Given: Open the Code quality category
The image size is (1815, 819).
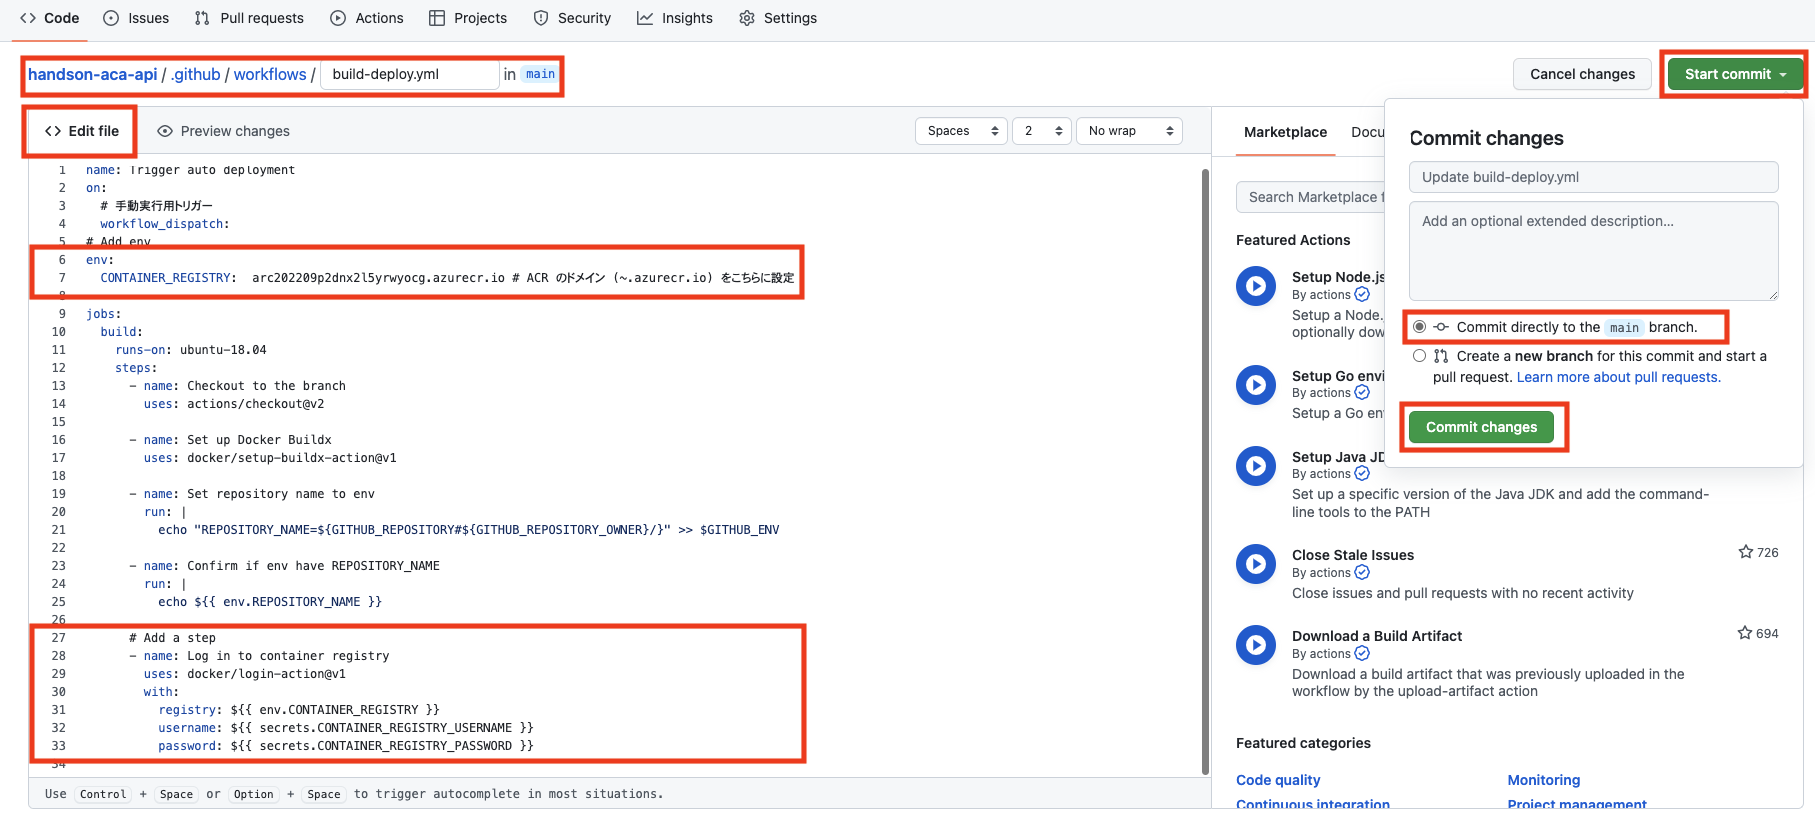Looking at the screenshot, I should click(x=1278, y=780).
